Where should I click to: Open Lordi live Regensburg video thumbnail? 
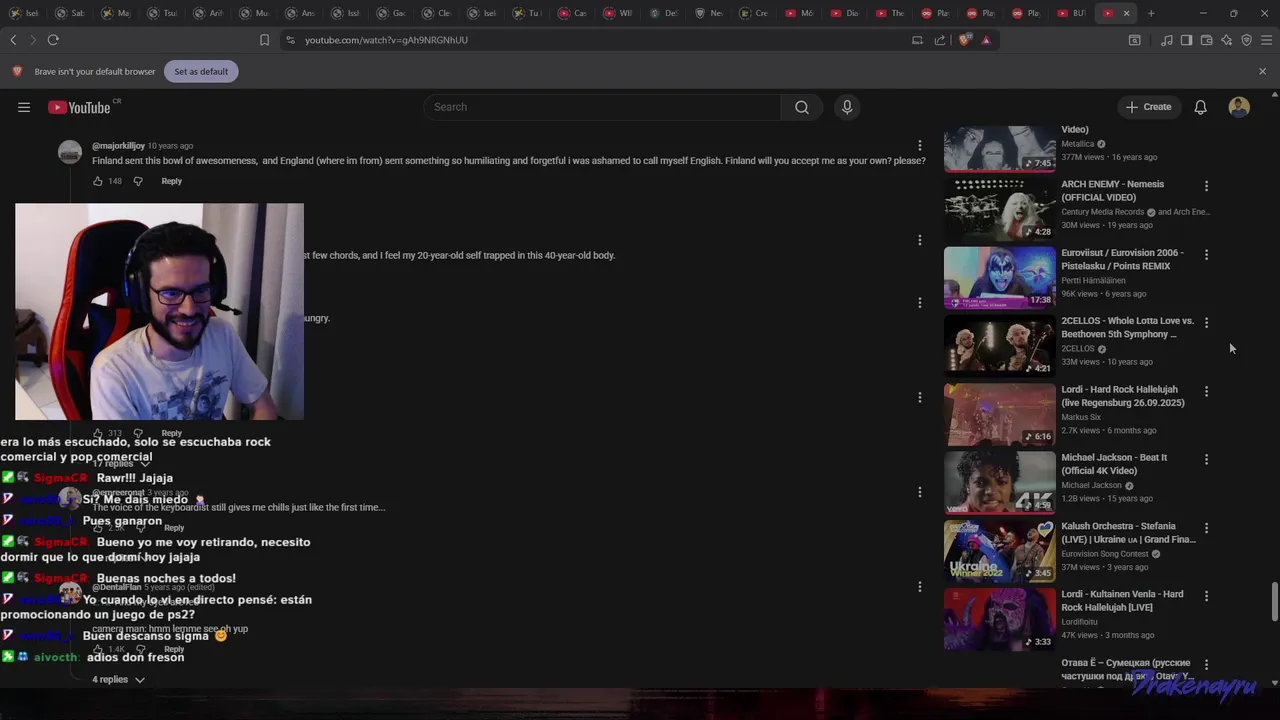point(999,415)
